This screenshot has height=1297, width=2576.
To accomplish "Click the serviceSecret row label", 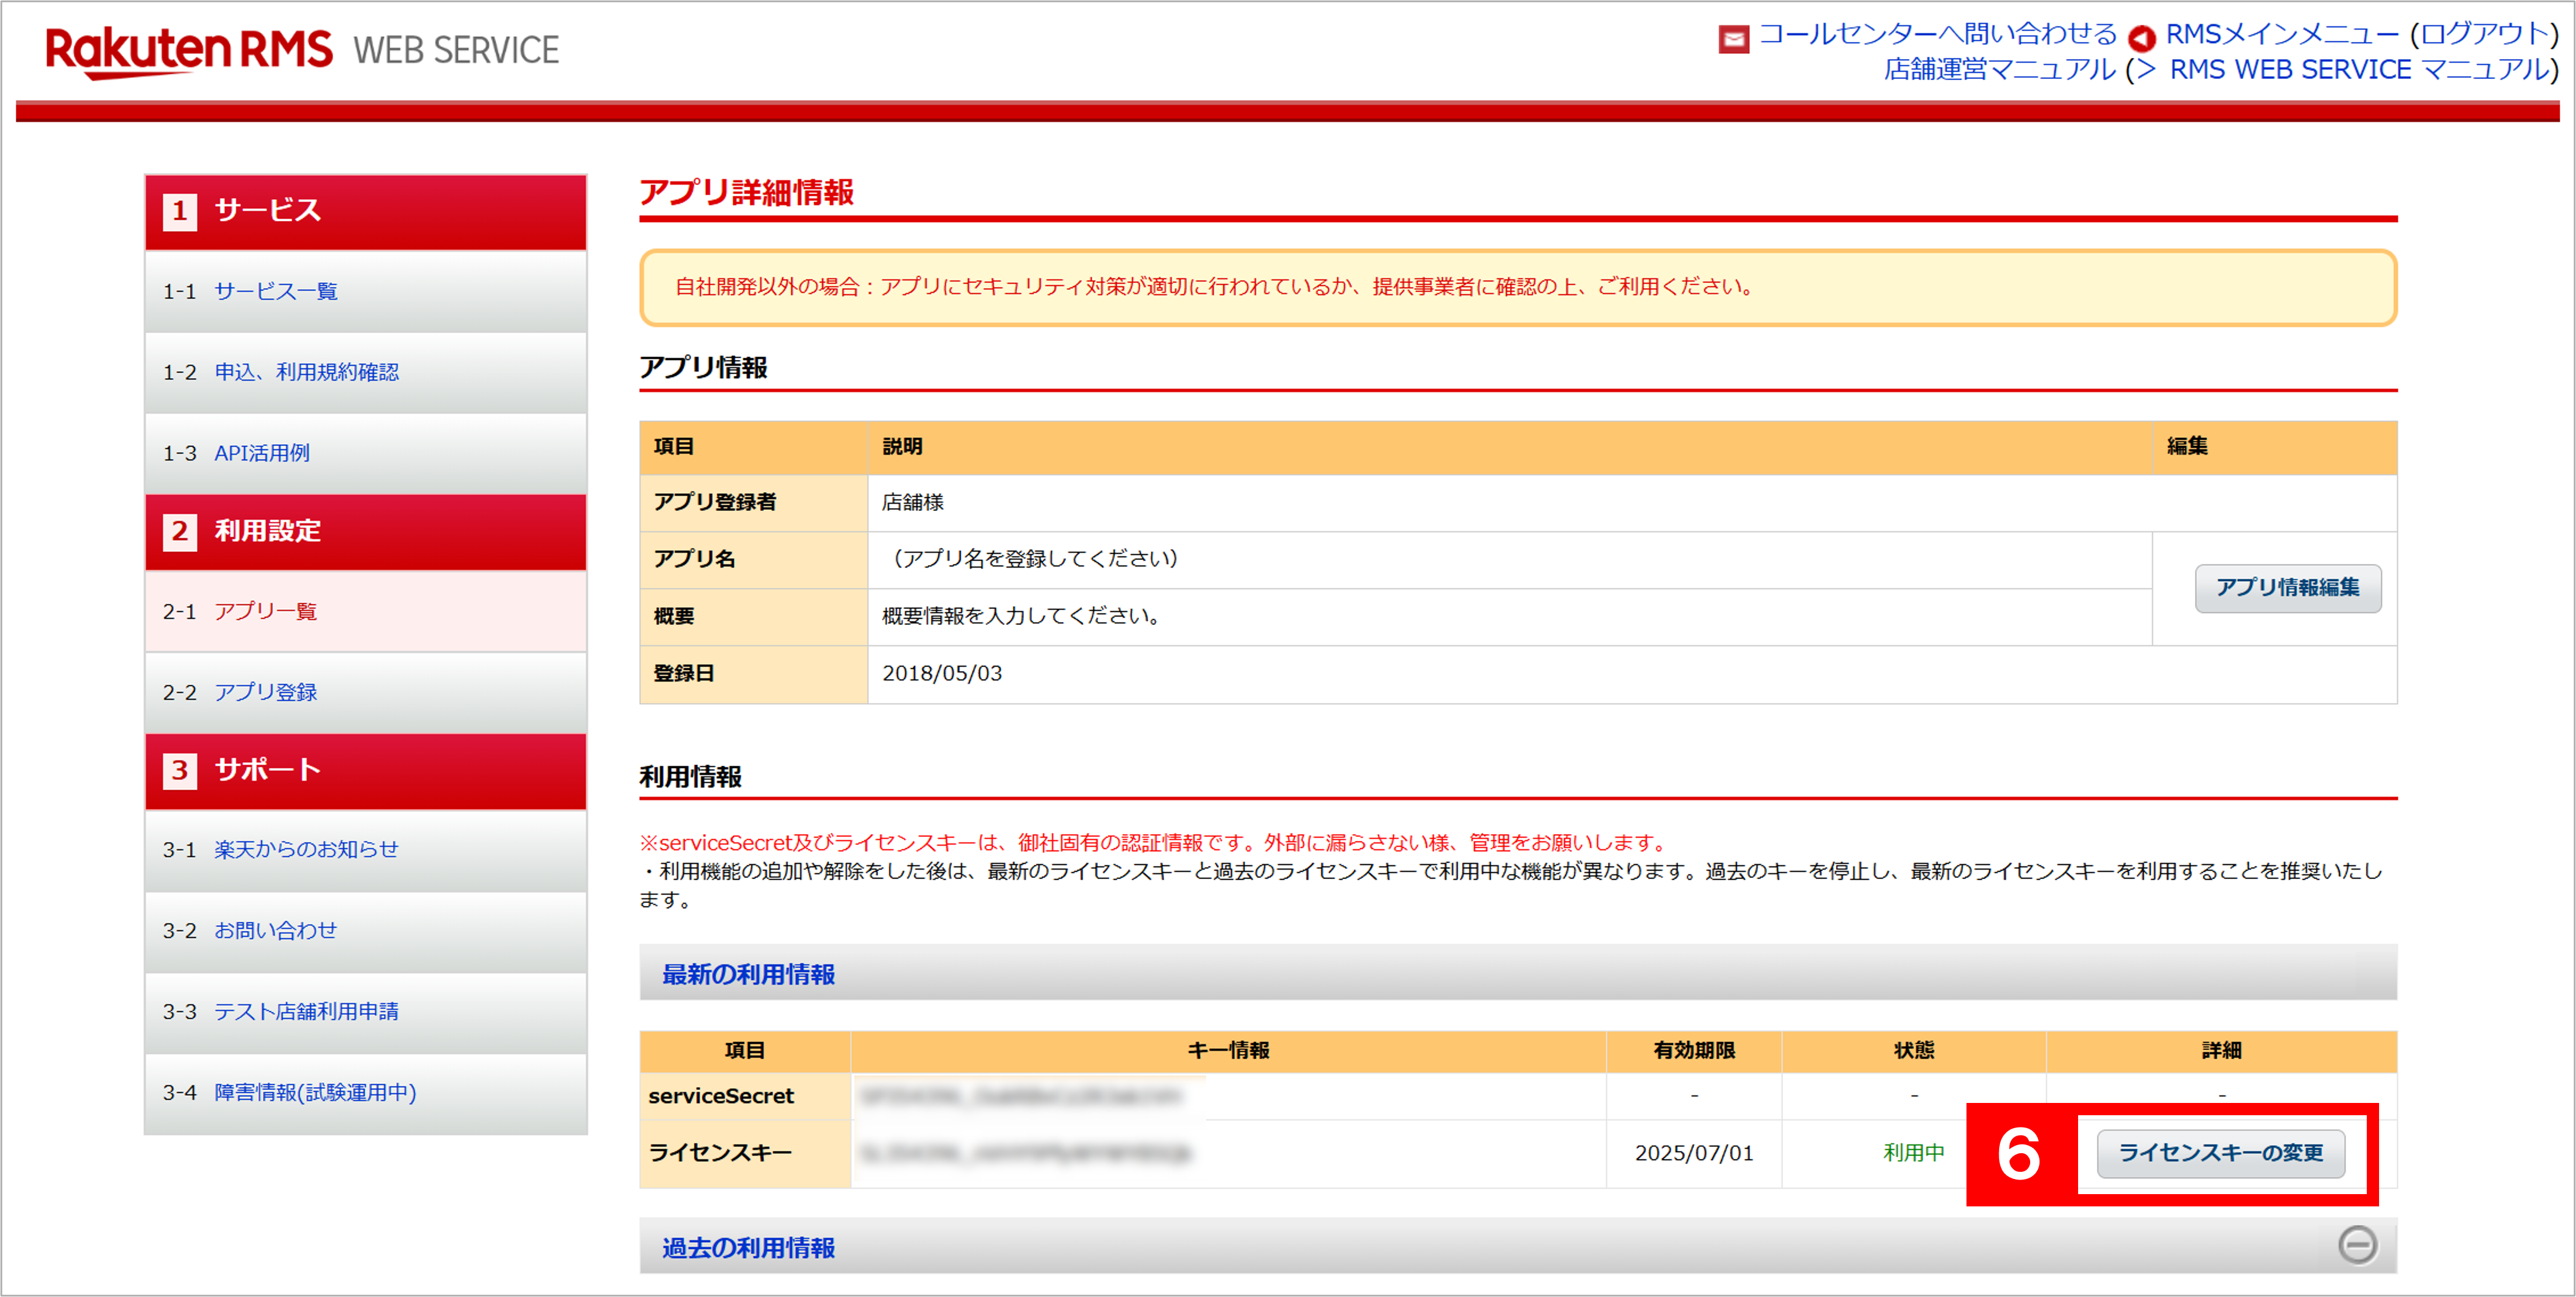I will pos(721,1096).
